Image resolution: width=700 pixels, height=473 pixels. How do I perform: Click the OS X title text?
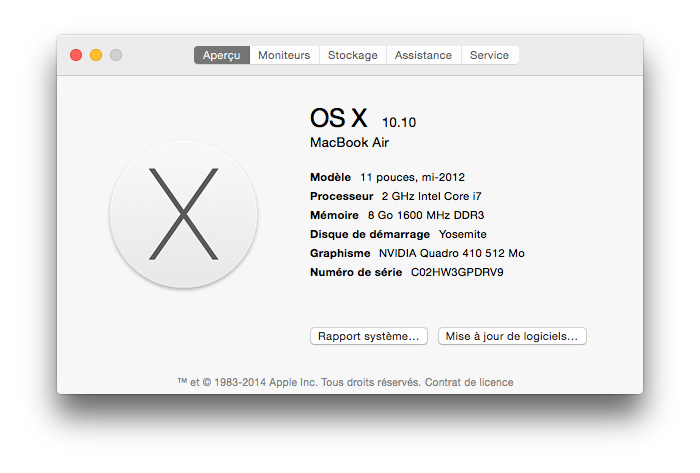coord(339,118)
